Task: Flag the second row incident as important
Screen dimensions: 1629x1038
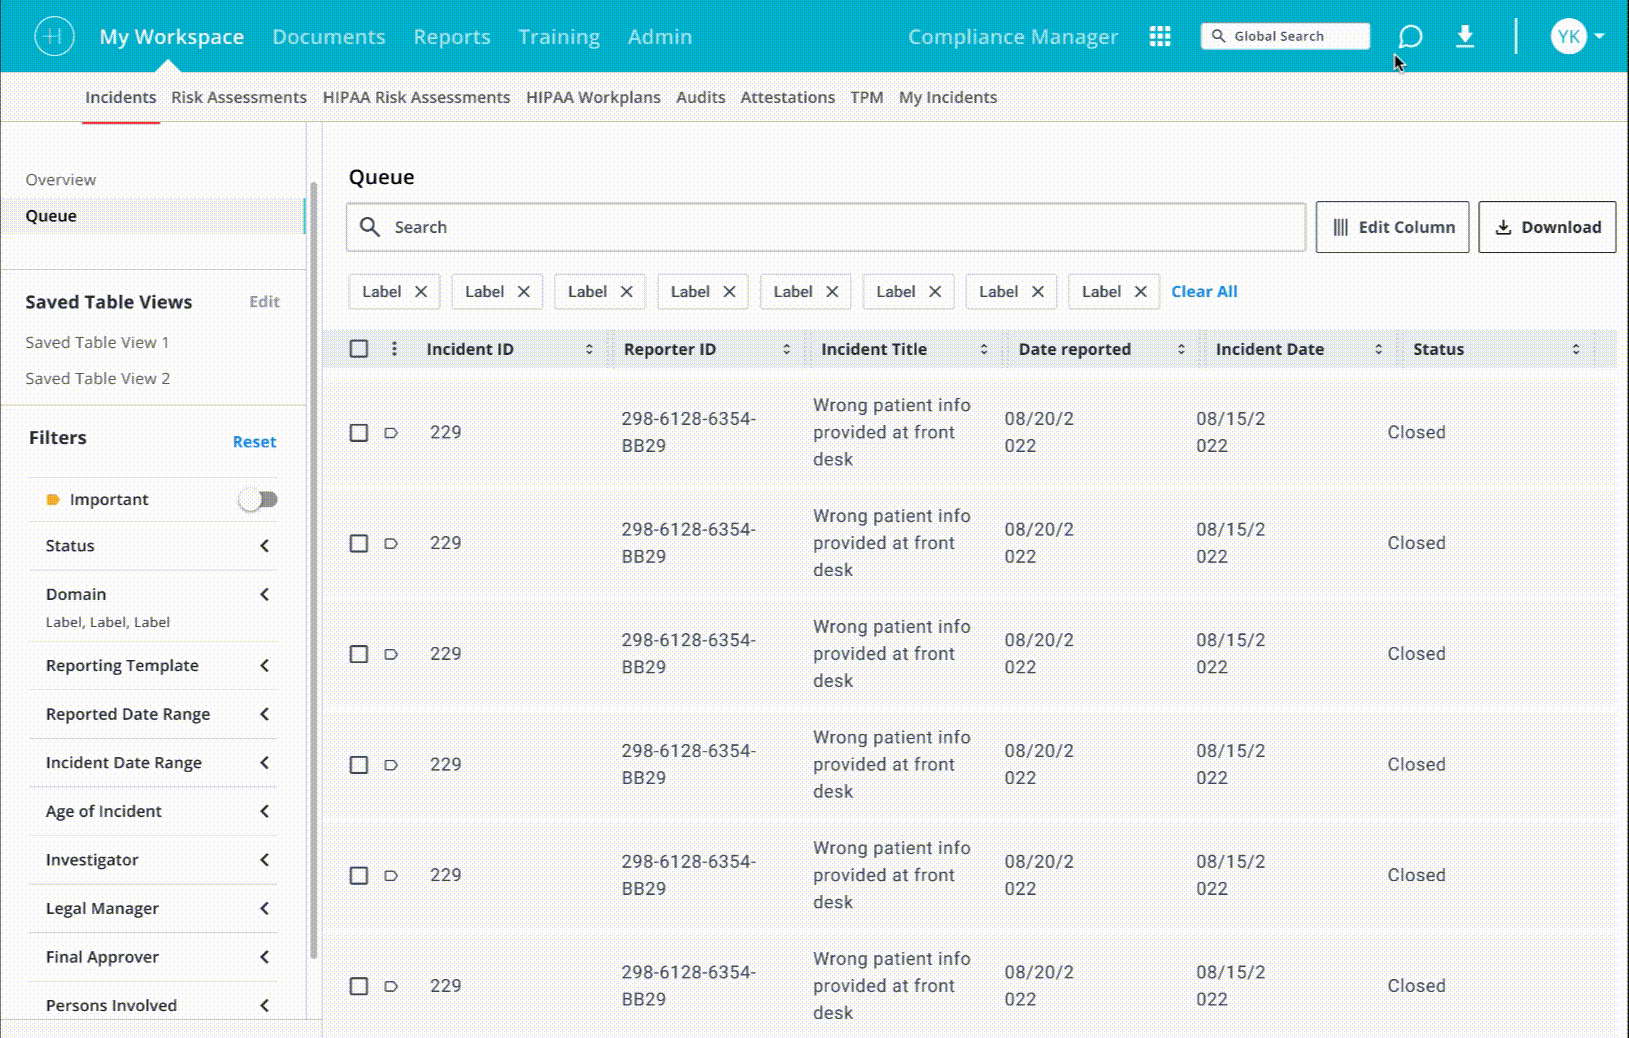Action: click(x=391, y=544)
